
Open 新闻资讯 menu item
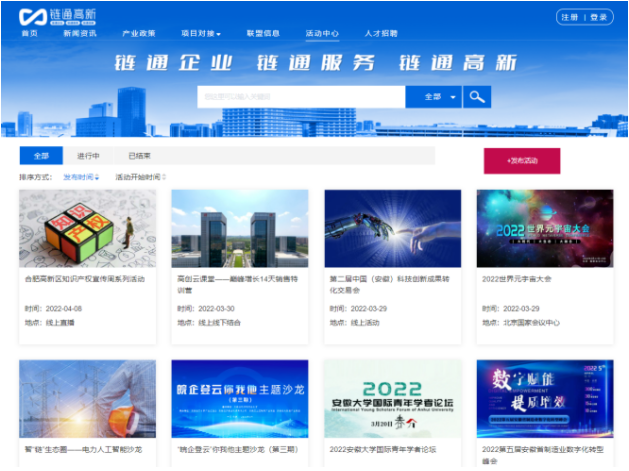pos(80,33)
